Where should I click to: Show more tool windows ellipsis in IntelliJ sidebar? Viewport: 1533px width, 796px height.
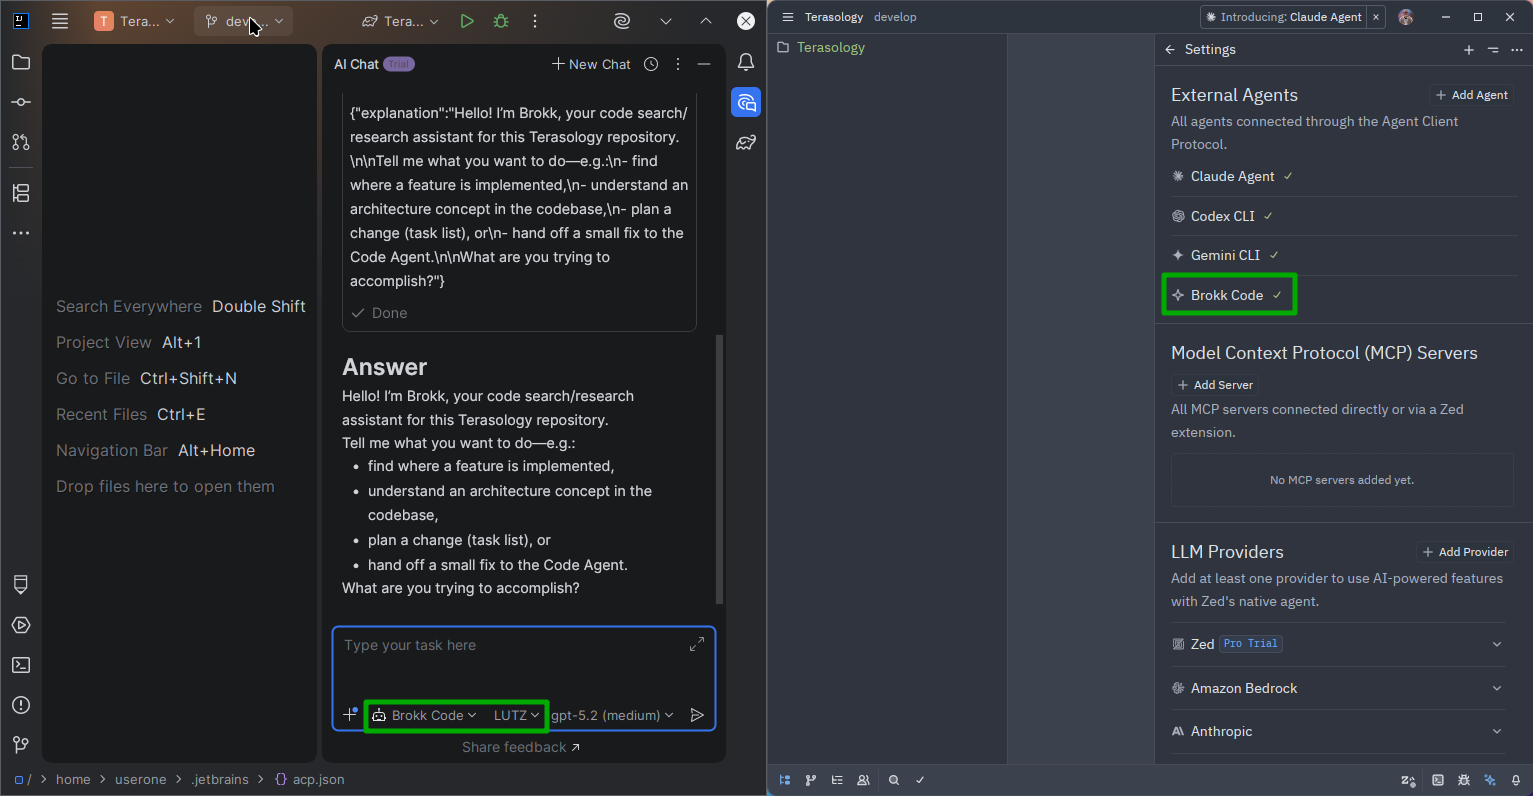pyautogui.click(x=21, y=233)
